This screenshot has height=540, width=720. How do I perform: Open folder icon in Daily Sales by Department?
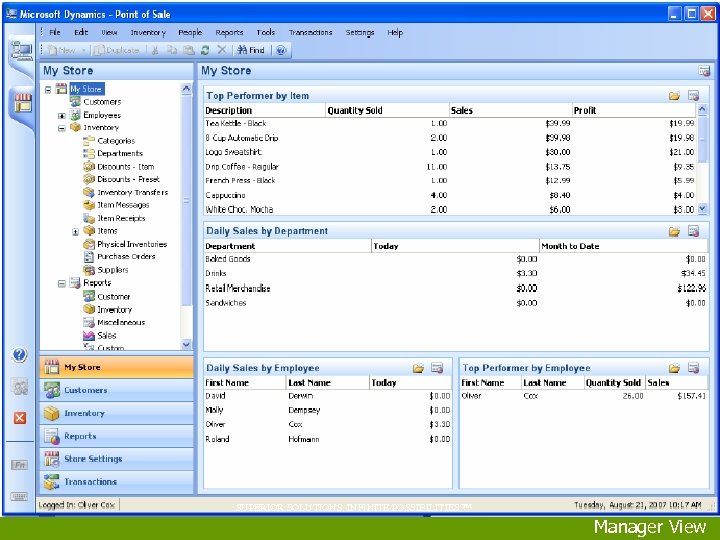674,231
